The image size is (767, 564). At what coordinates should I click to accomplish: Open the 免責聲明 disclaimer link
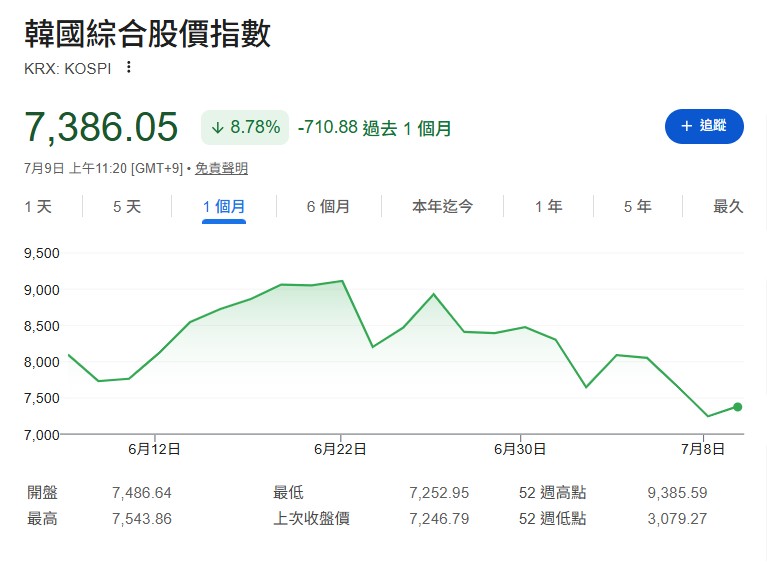coord(221,169)
